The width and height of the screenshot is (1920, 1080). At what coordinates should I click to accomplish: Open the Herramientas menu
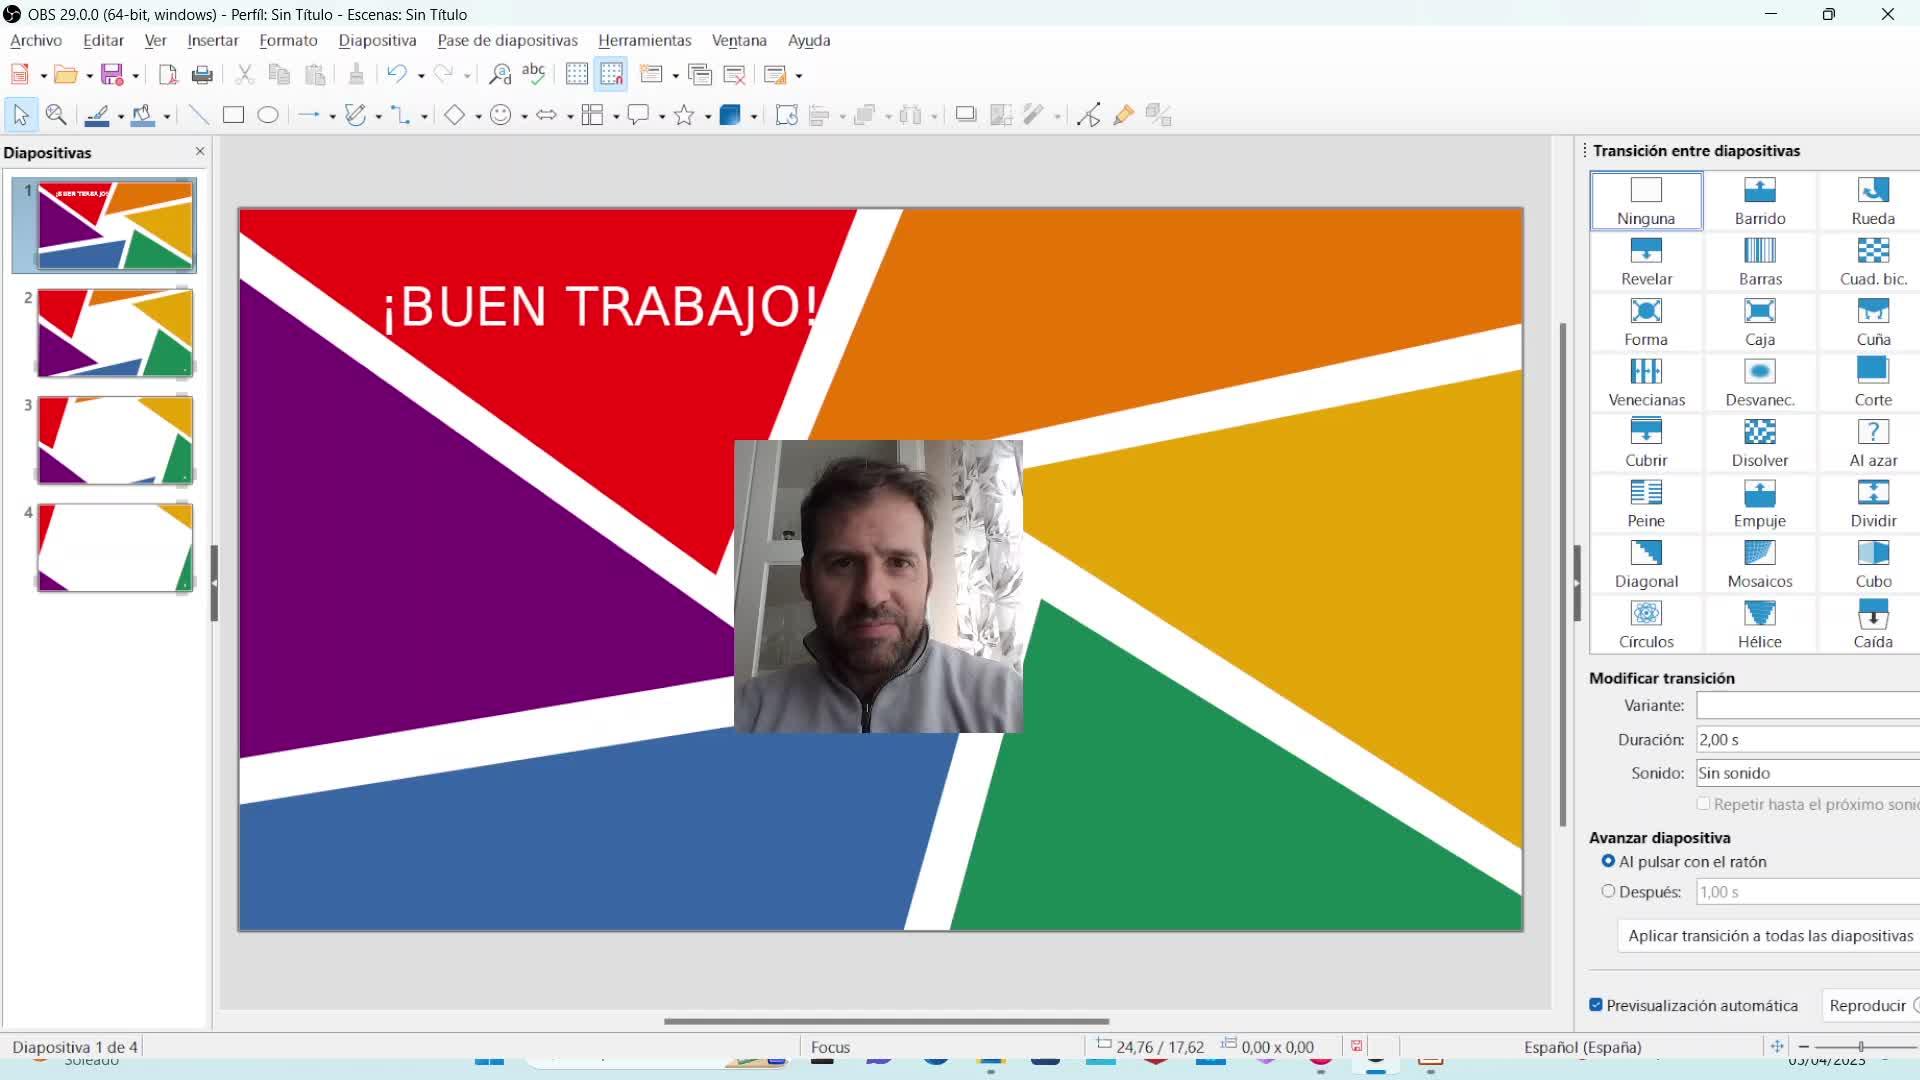(644, 41)
